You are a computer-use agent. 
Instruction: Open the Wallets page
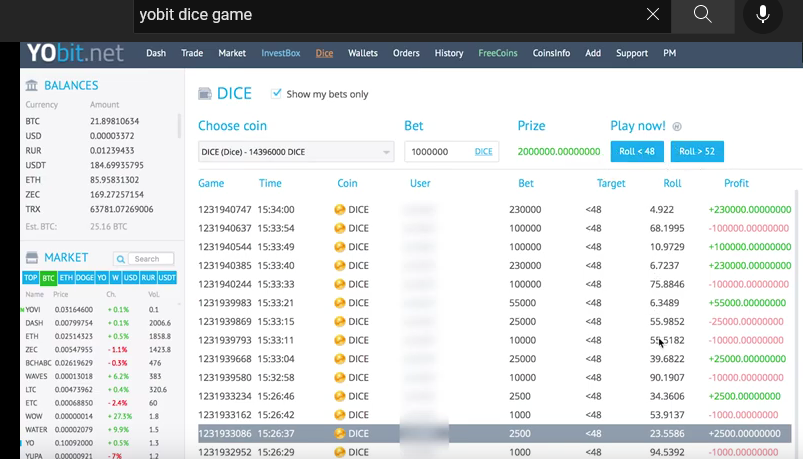(363, 53)
